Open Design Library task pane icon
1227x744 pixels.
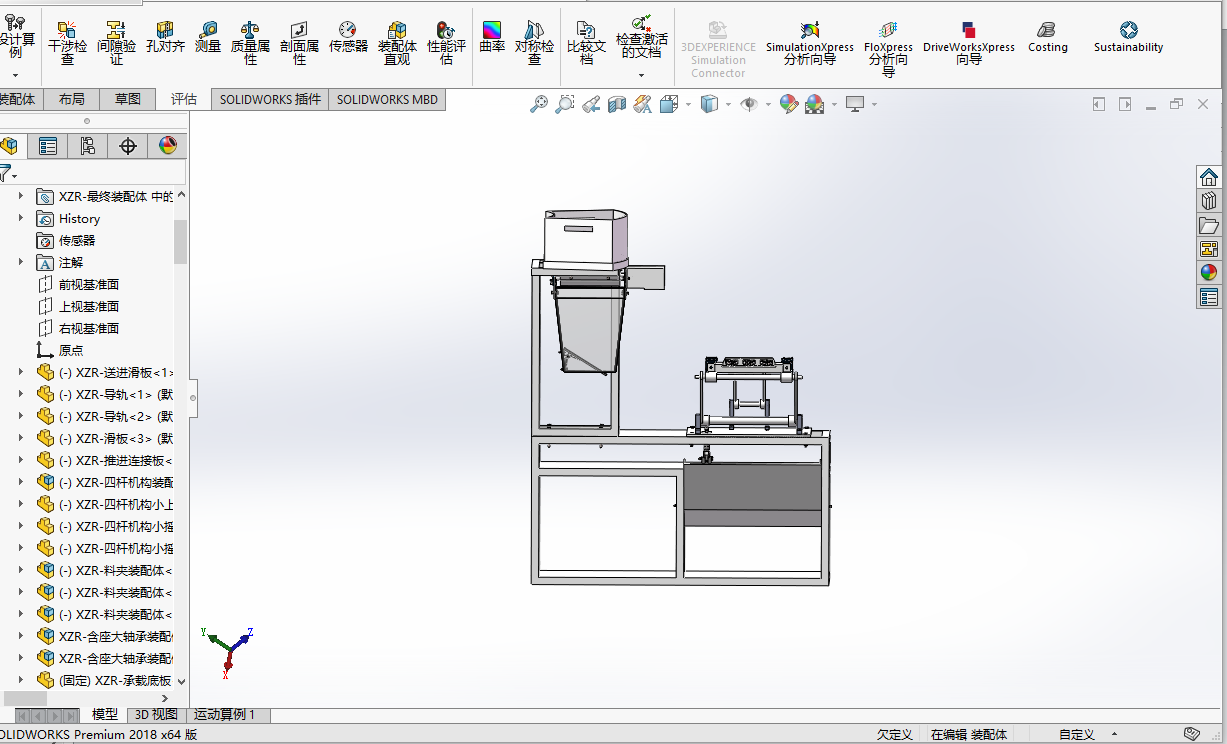(x=1209, y=201)
